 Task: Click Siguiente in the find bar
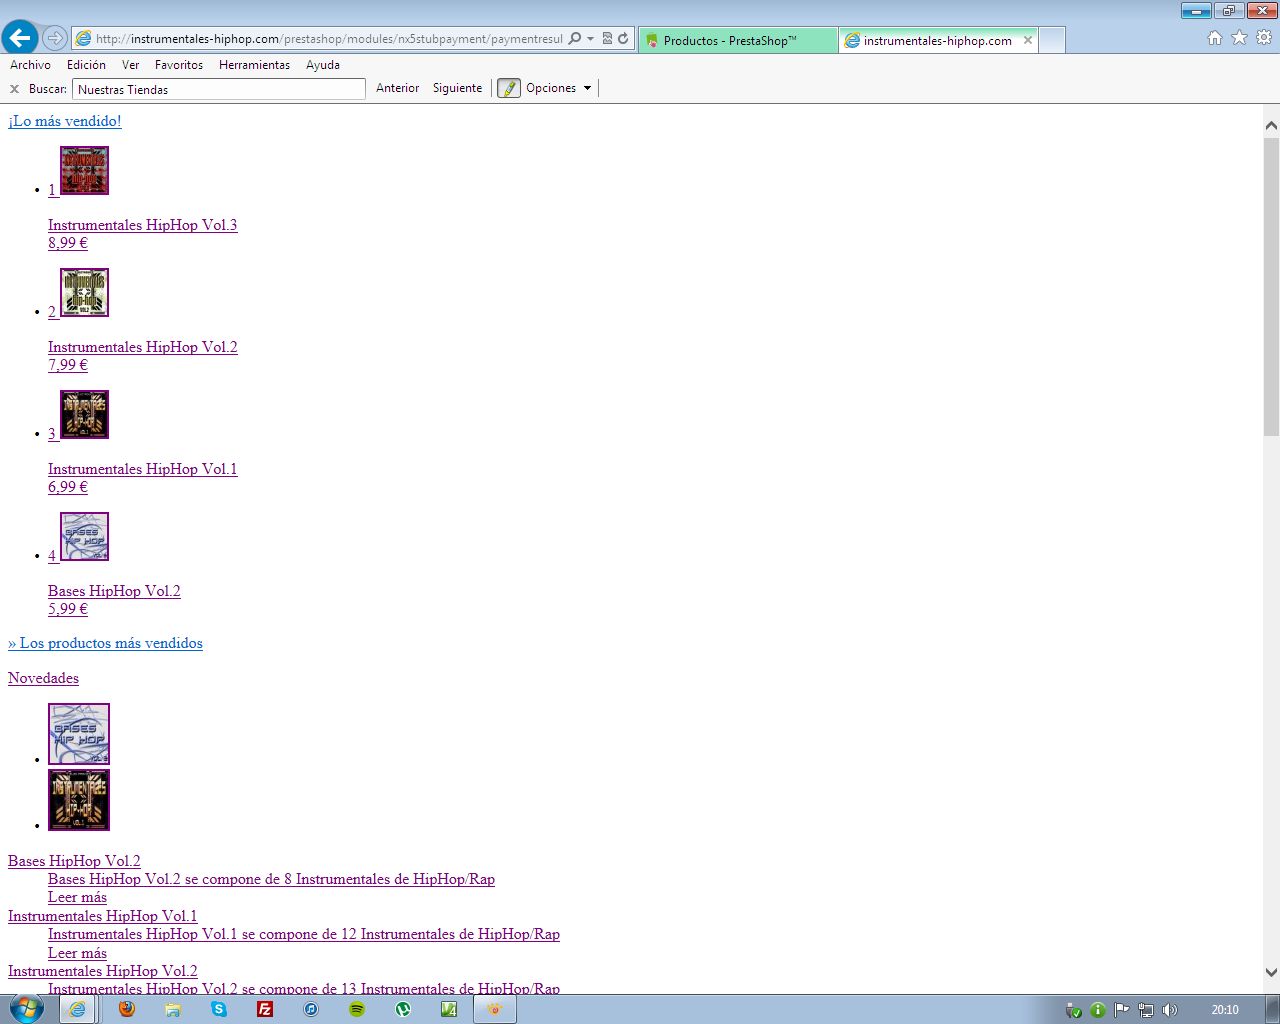pos(457,88)
